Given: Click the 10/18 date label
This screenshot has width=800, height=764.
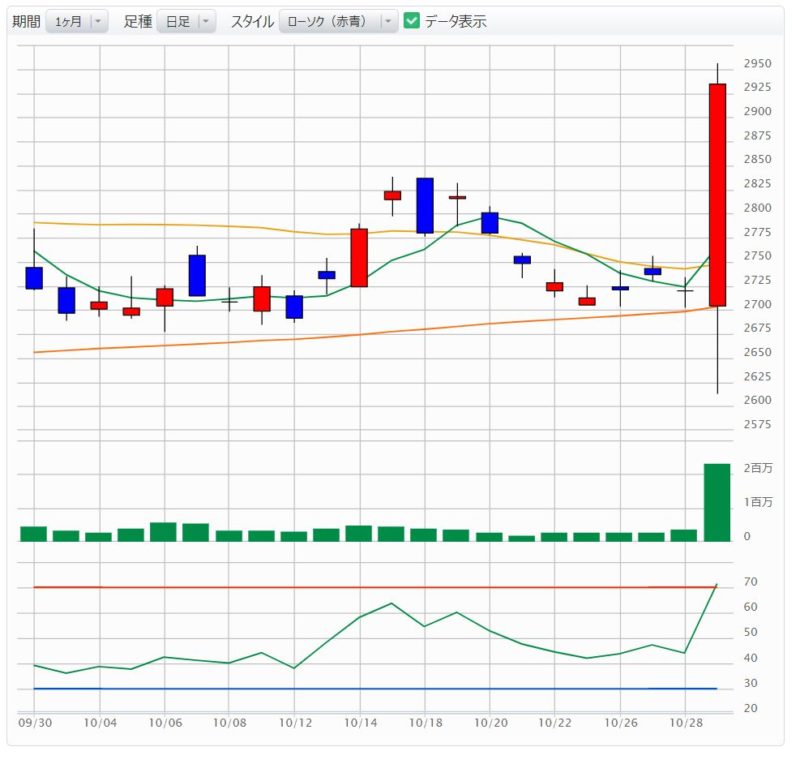Looking at the screenshot, I should point(426,723).
